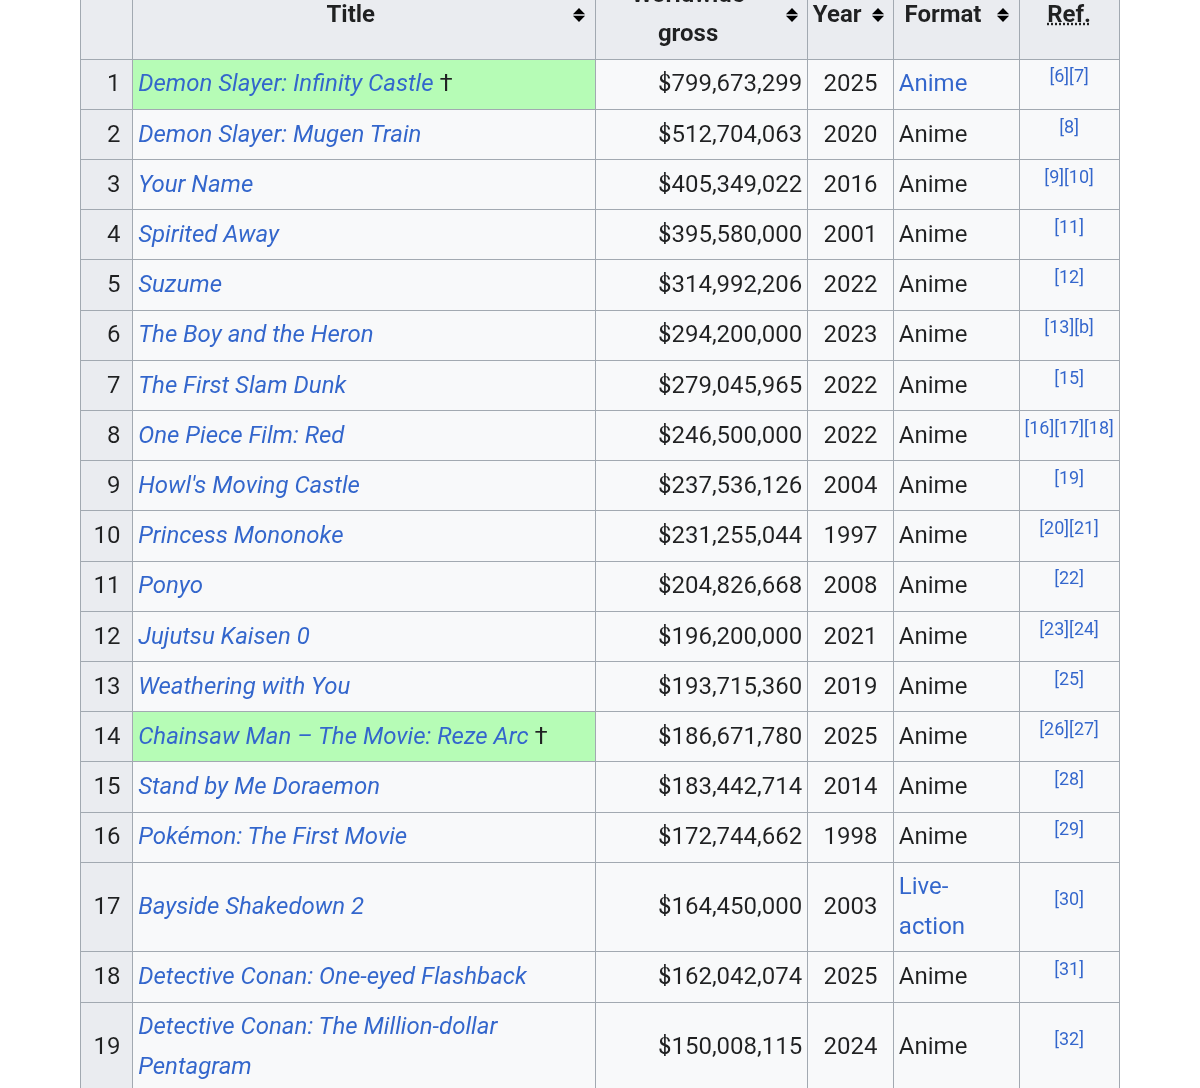Jump to citation [28]
The image size is (1200, 1088).
[1069, 779]
